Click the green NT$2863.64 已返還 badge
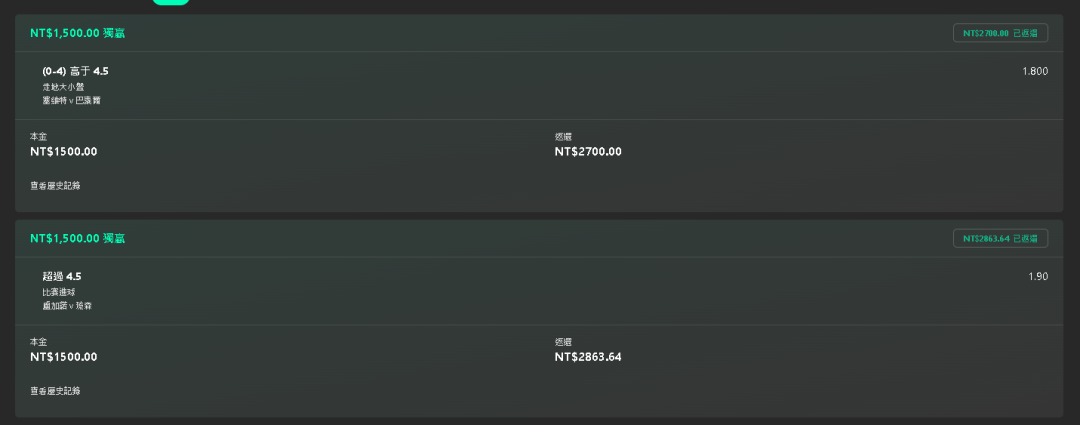Screen dimensions: 1080x425 click(1000, 238)
